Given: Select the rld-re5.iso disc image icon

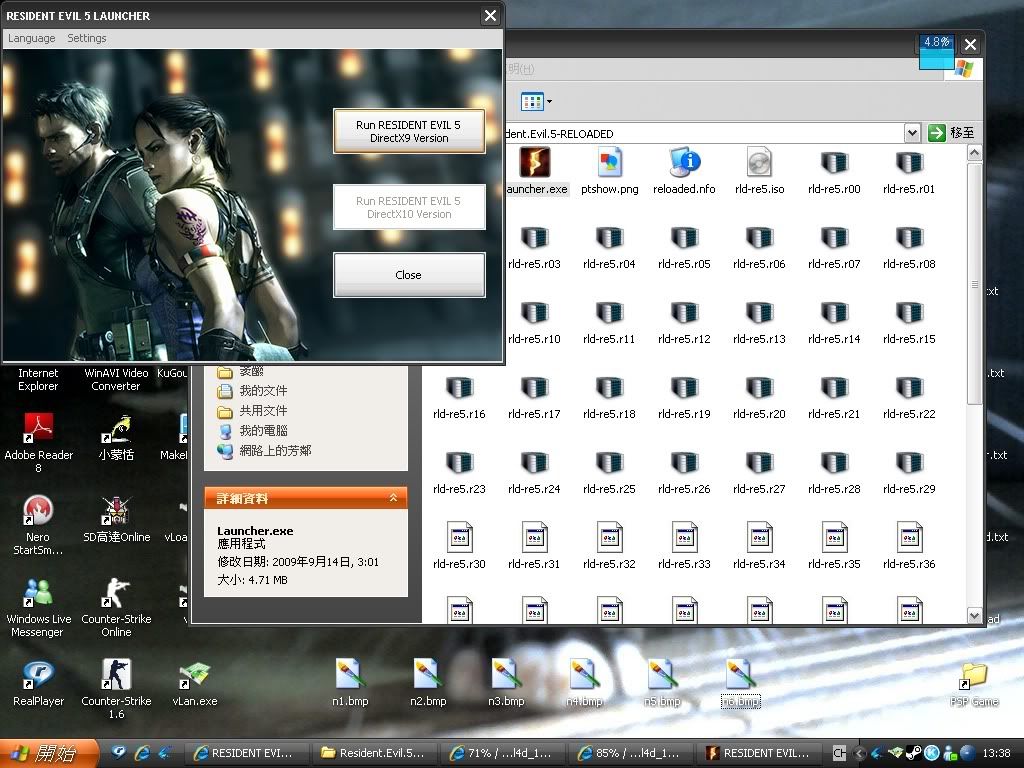Looking at the screenshot, I should (x=759, y=163).
